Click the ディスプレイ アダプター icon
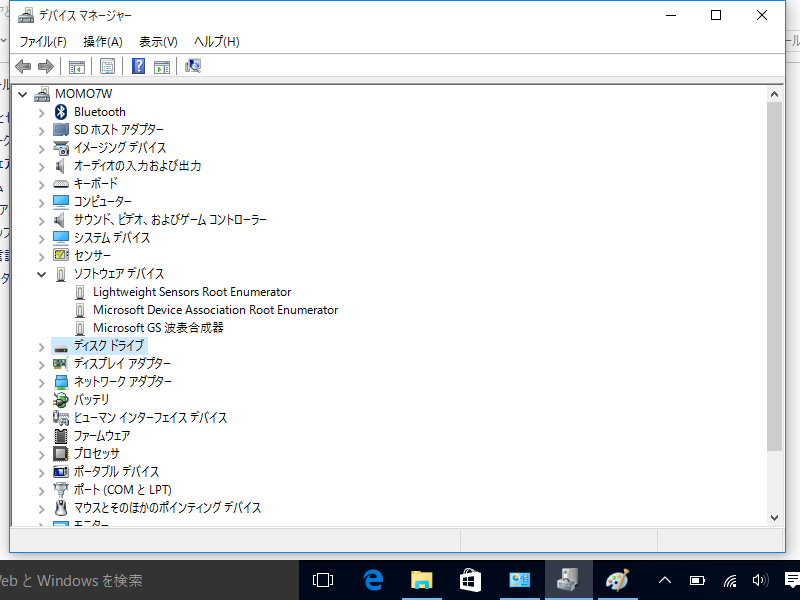Image resolution: width=800 pixels, height=600 pixels. pyautogui.click(x=61, y=363)
